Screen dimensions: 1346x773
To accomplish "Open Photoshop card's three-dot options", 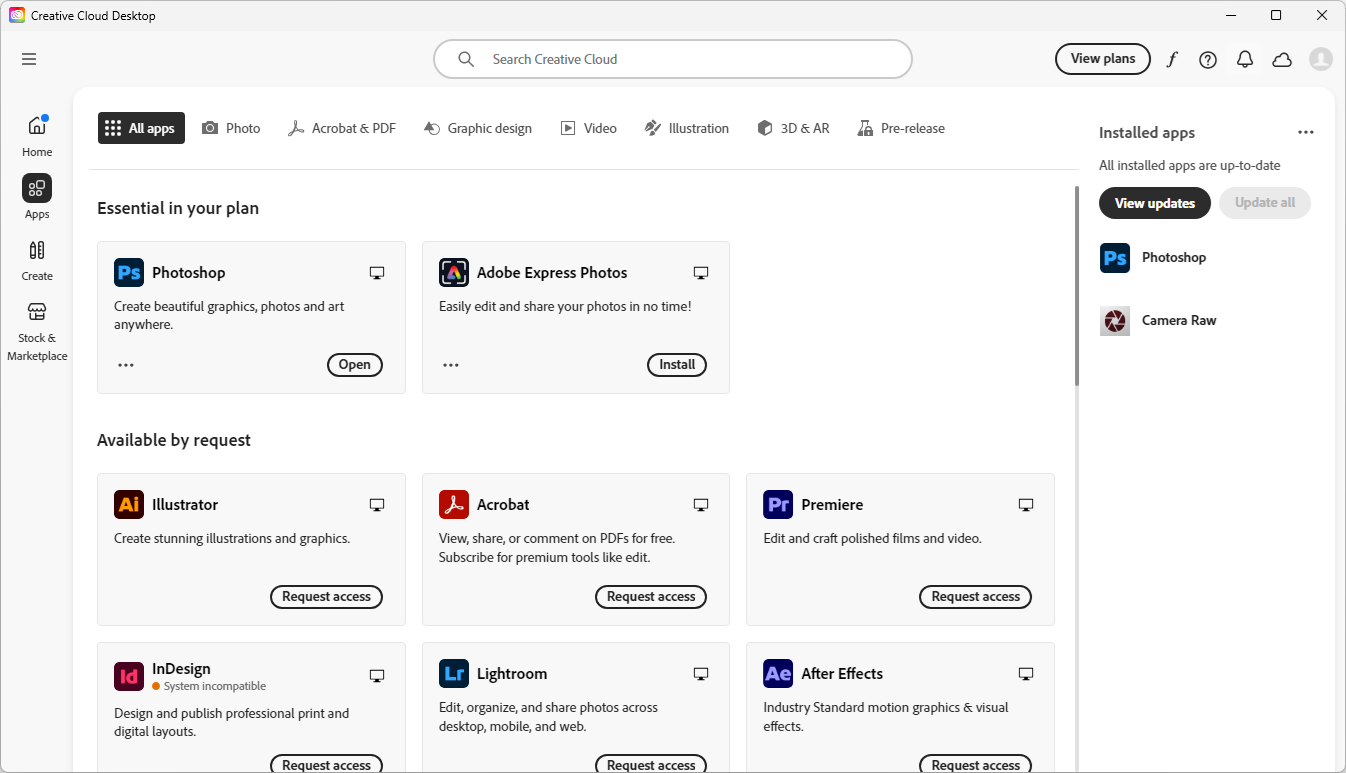I will (126, 365).
